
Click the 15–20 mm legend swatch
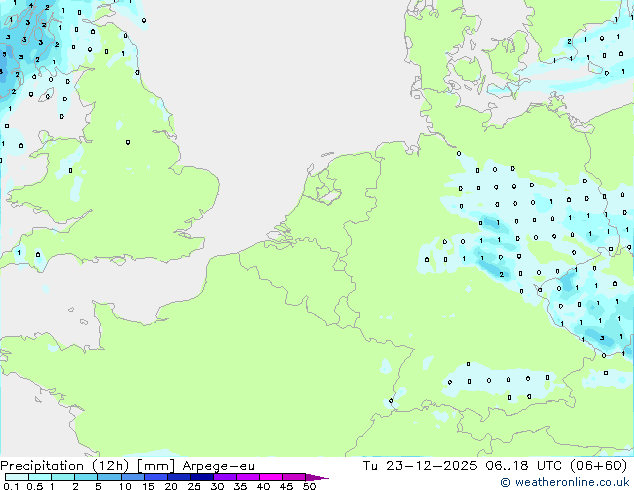[155, 477]
